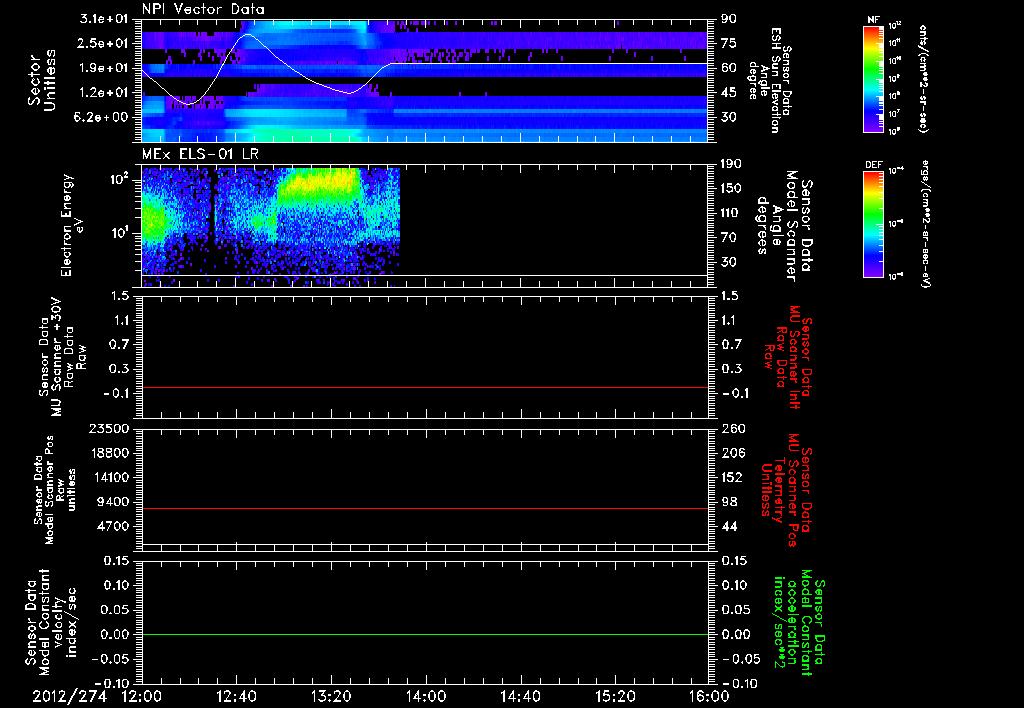Click the red MU Scanner Pos Telemetry label
Screen dimensions: 1024x708
click(787, 490)
